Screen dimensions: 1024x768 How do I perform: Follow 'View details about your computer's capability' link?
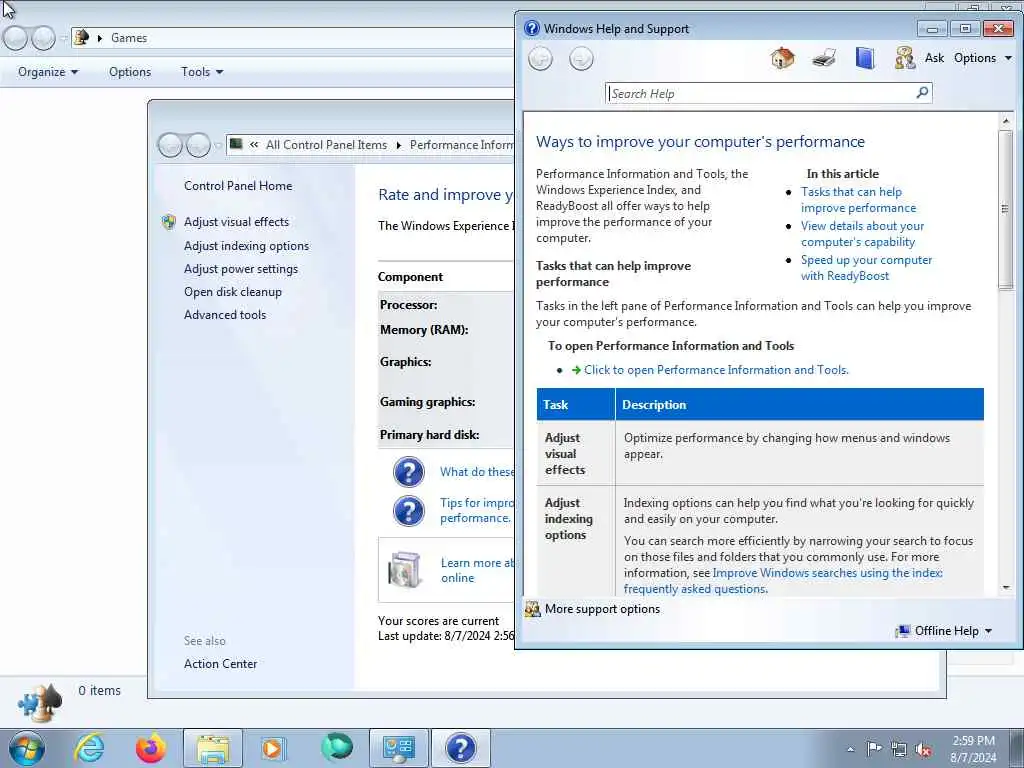[x=862, y=234]
